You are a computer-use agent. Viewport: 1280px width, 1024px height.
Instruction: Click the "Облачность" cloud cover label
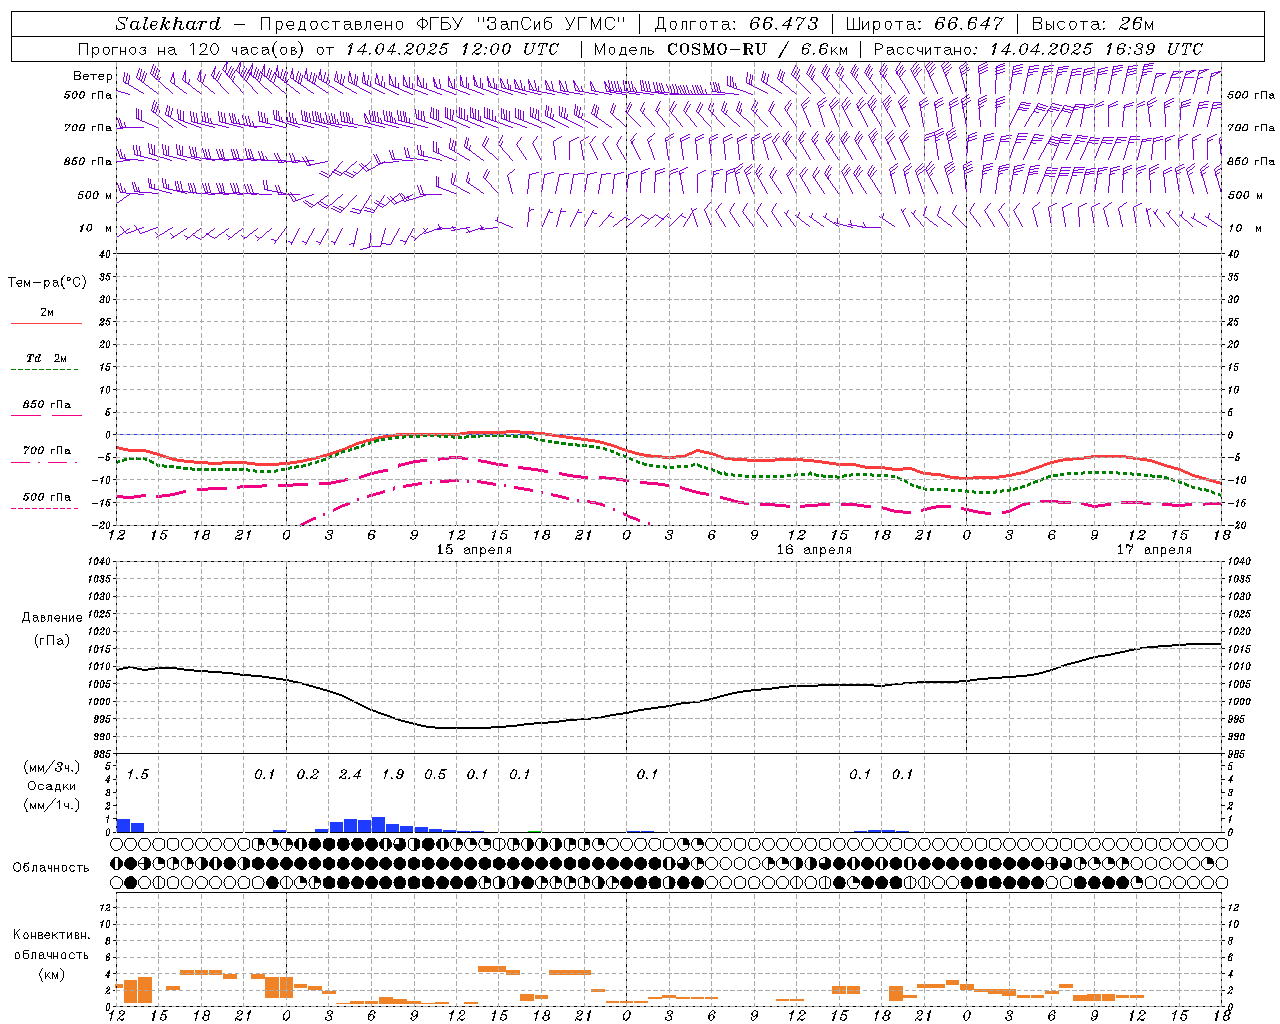pyautogui.click(x=51, y=868)
